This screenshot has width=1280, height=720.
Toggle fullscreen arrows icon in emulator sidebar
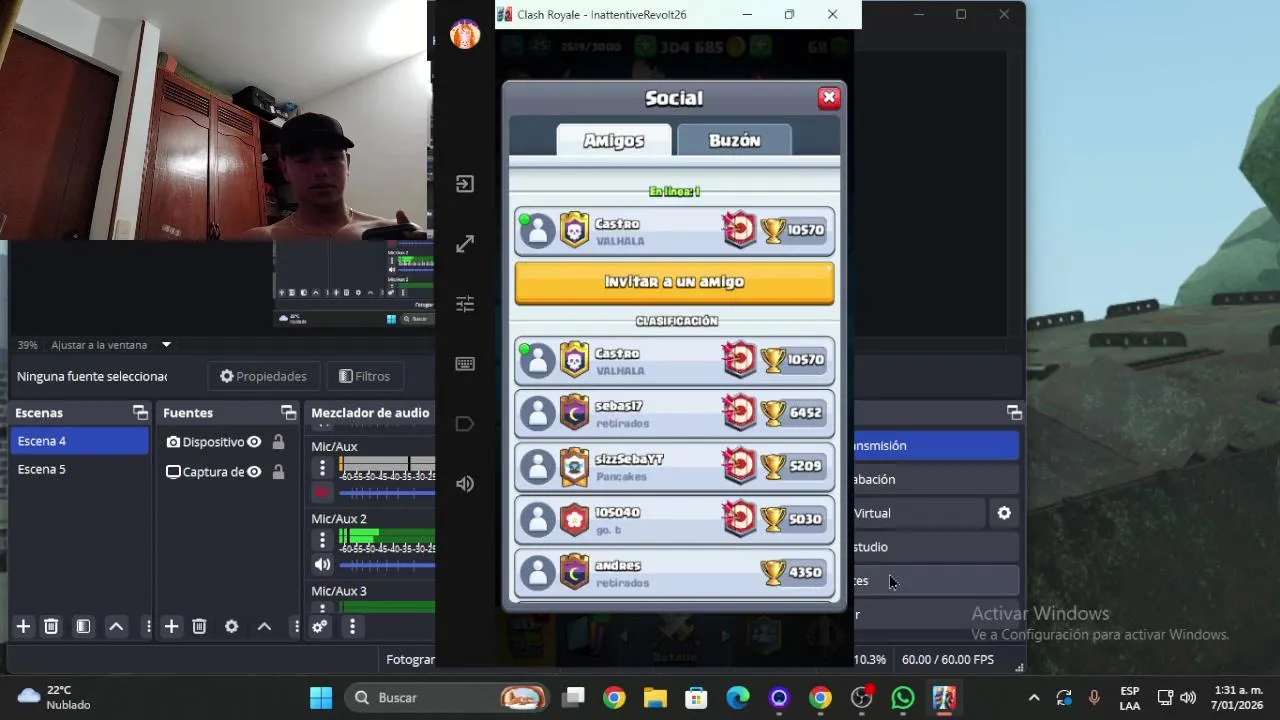coord(465,244)
